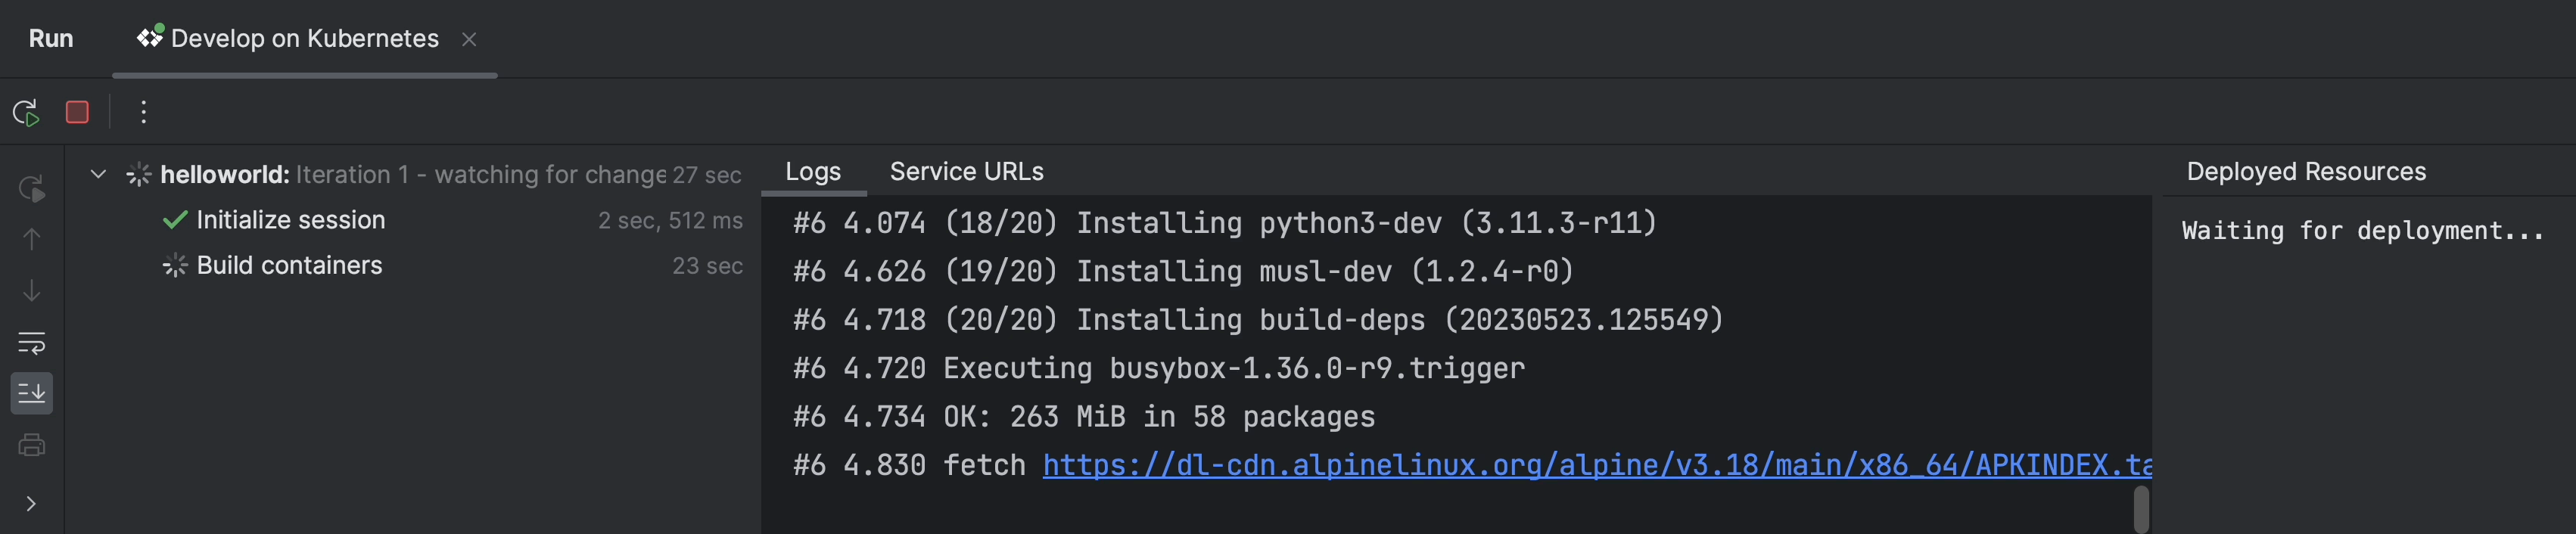Image resolution: width=2576 pixels, height=534 pixels.
Task: Open the More actions vertical dots menu
Action: coord(143,112)
